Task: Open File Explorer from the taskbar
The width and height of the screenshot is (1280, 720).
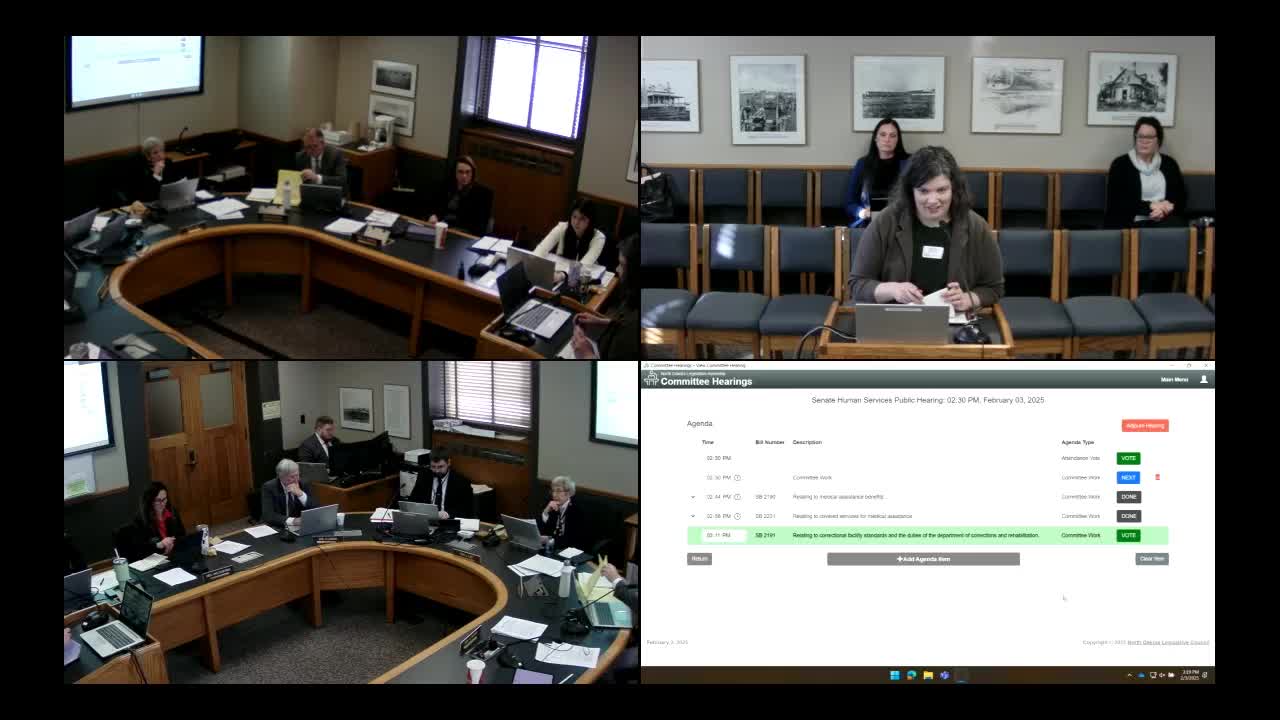Action: [928, 675]
